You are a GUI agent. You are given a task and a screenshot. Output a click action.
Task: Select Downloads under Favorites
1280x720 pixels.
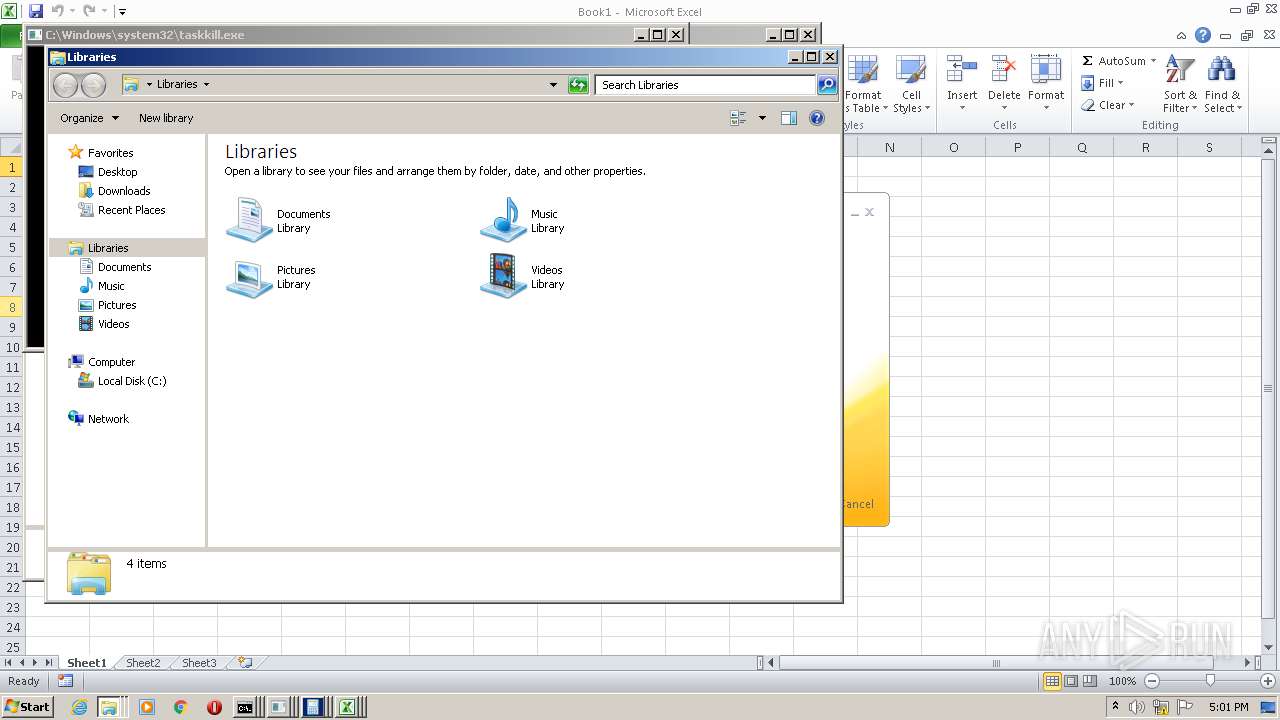pyautogui.click(x=115, y=191)
